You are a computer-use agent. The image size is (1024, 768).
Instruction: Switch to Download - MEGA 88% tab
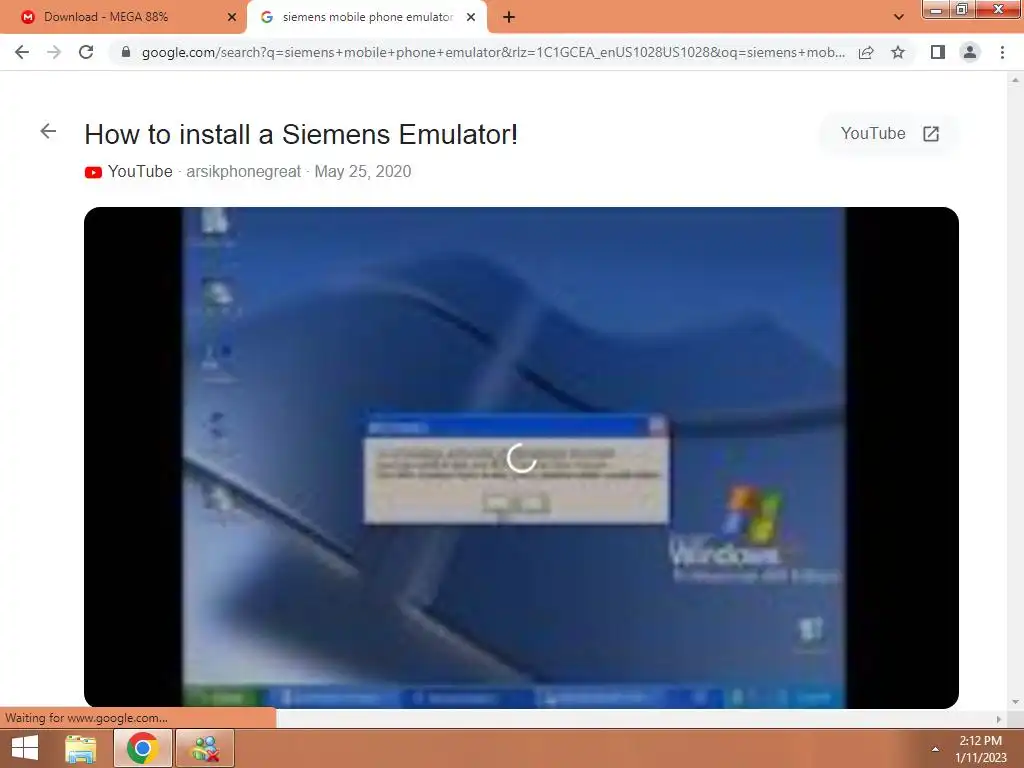coord(123,17)
